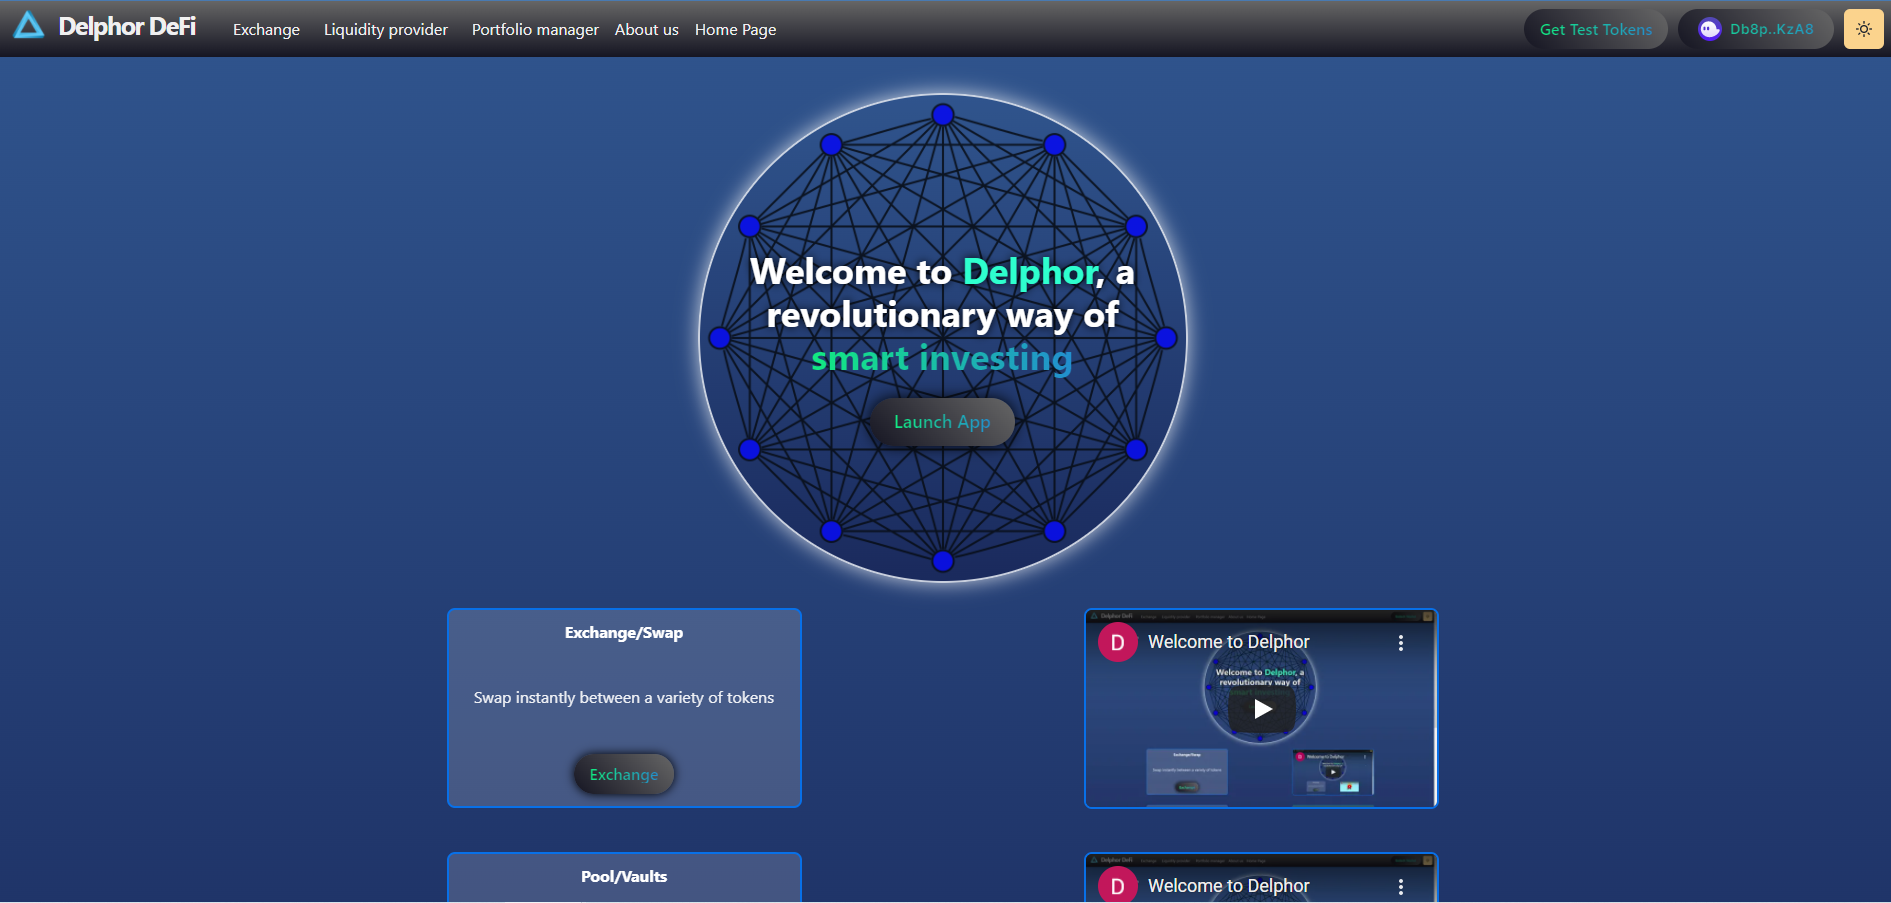The width and height of the screenshot is (1891, 903).
Task: Navigate to Home Page link
Action: (736, 30)
